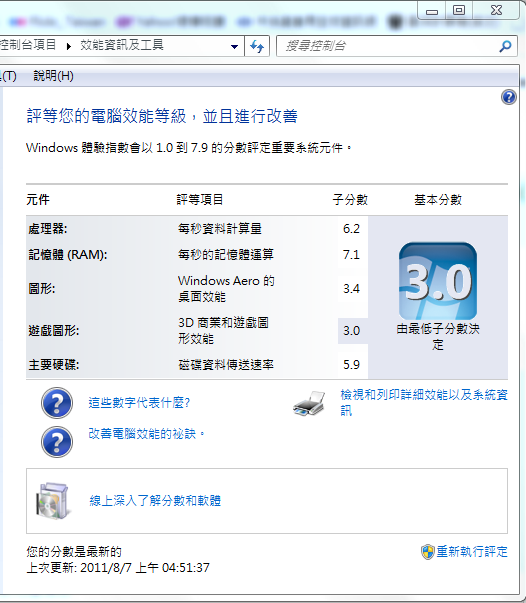Select the 控制台項目 breadcrumb item

[28, 45]
